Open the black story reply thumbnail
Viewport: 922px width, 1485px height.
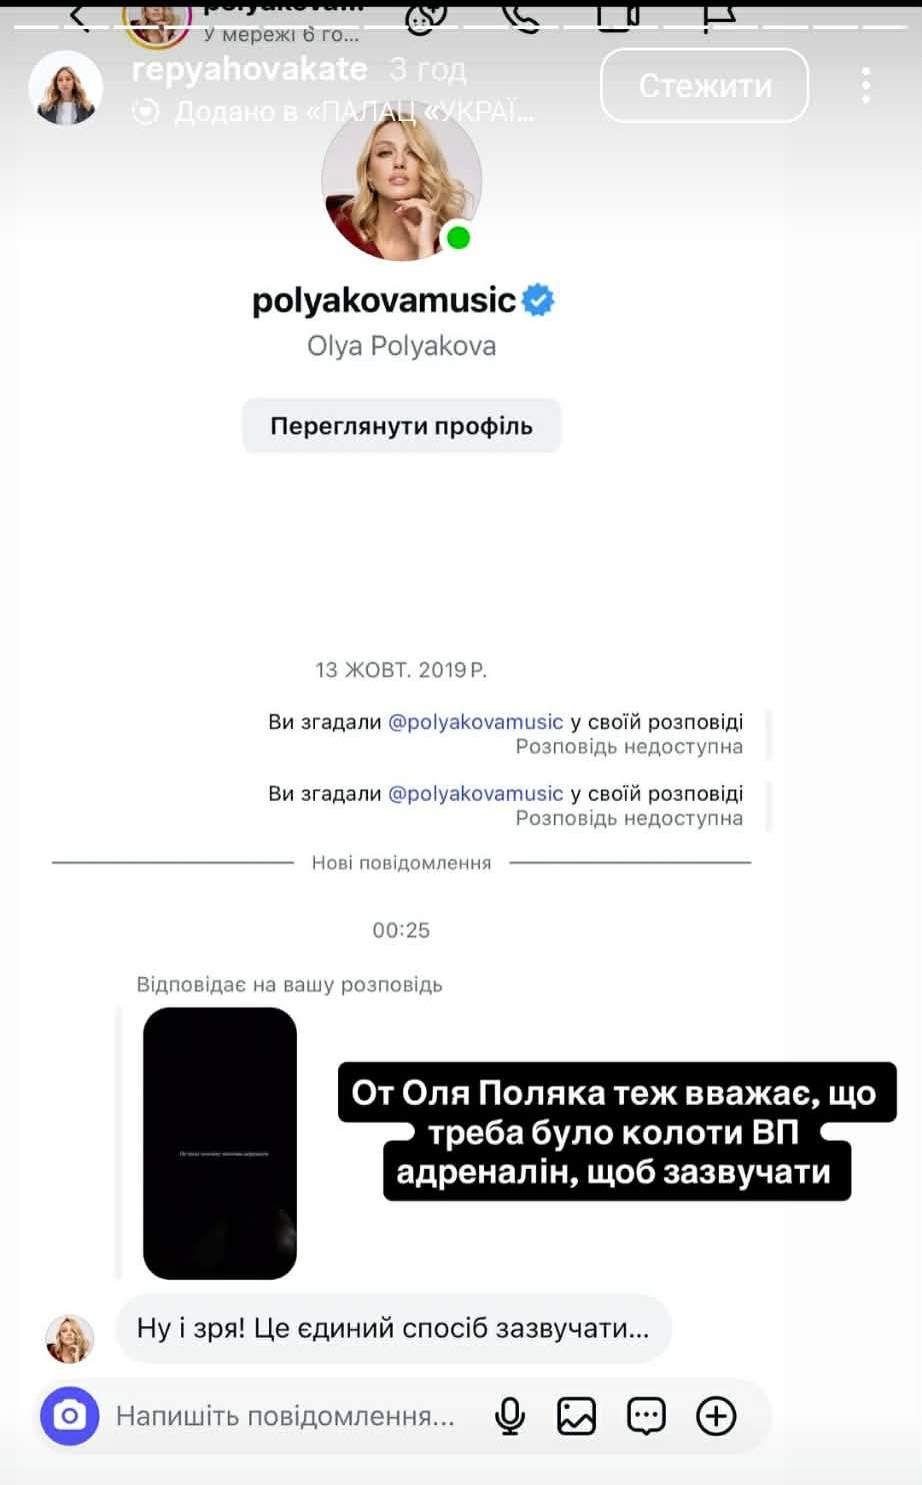(x=220, y=1143)
